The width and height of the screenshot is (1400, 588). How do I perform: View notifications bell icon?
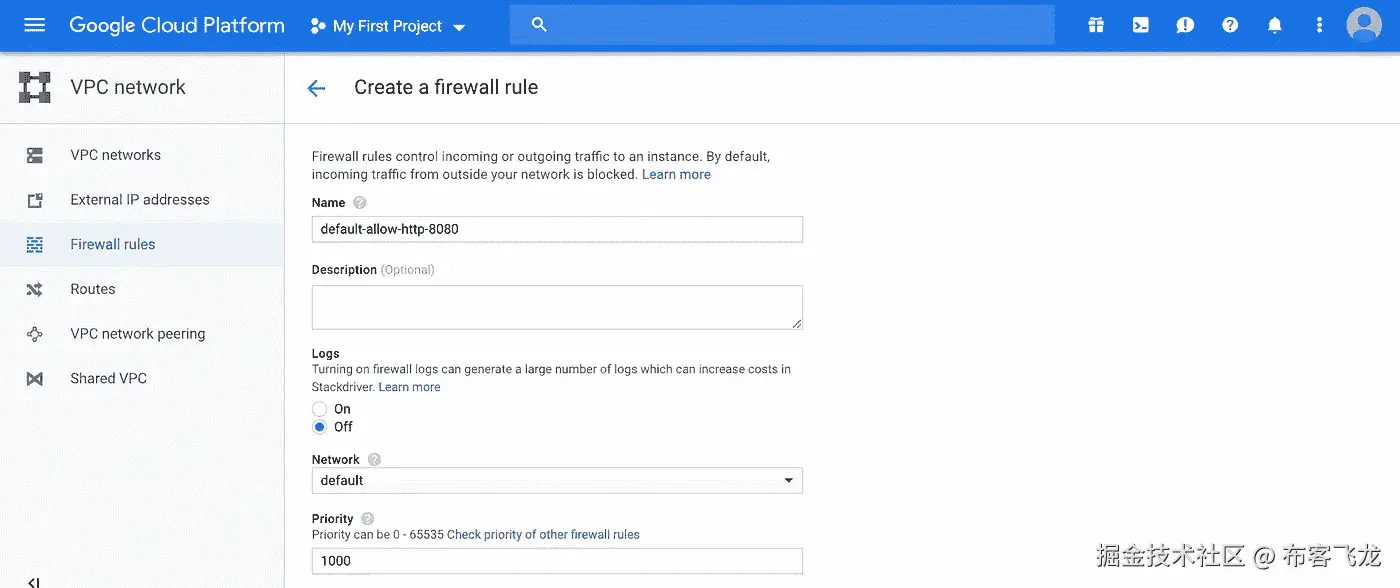1275,25
